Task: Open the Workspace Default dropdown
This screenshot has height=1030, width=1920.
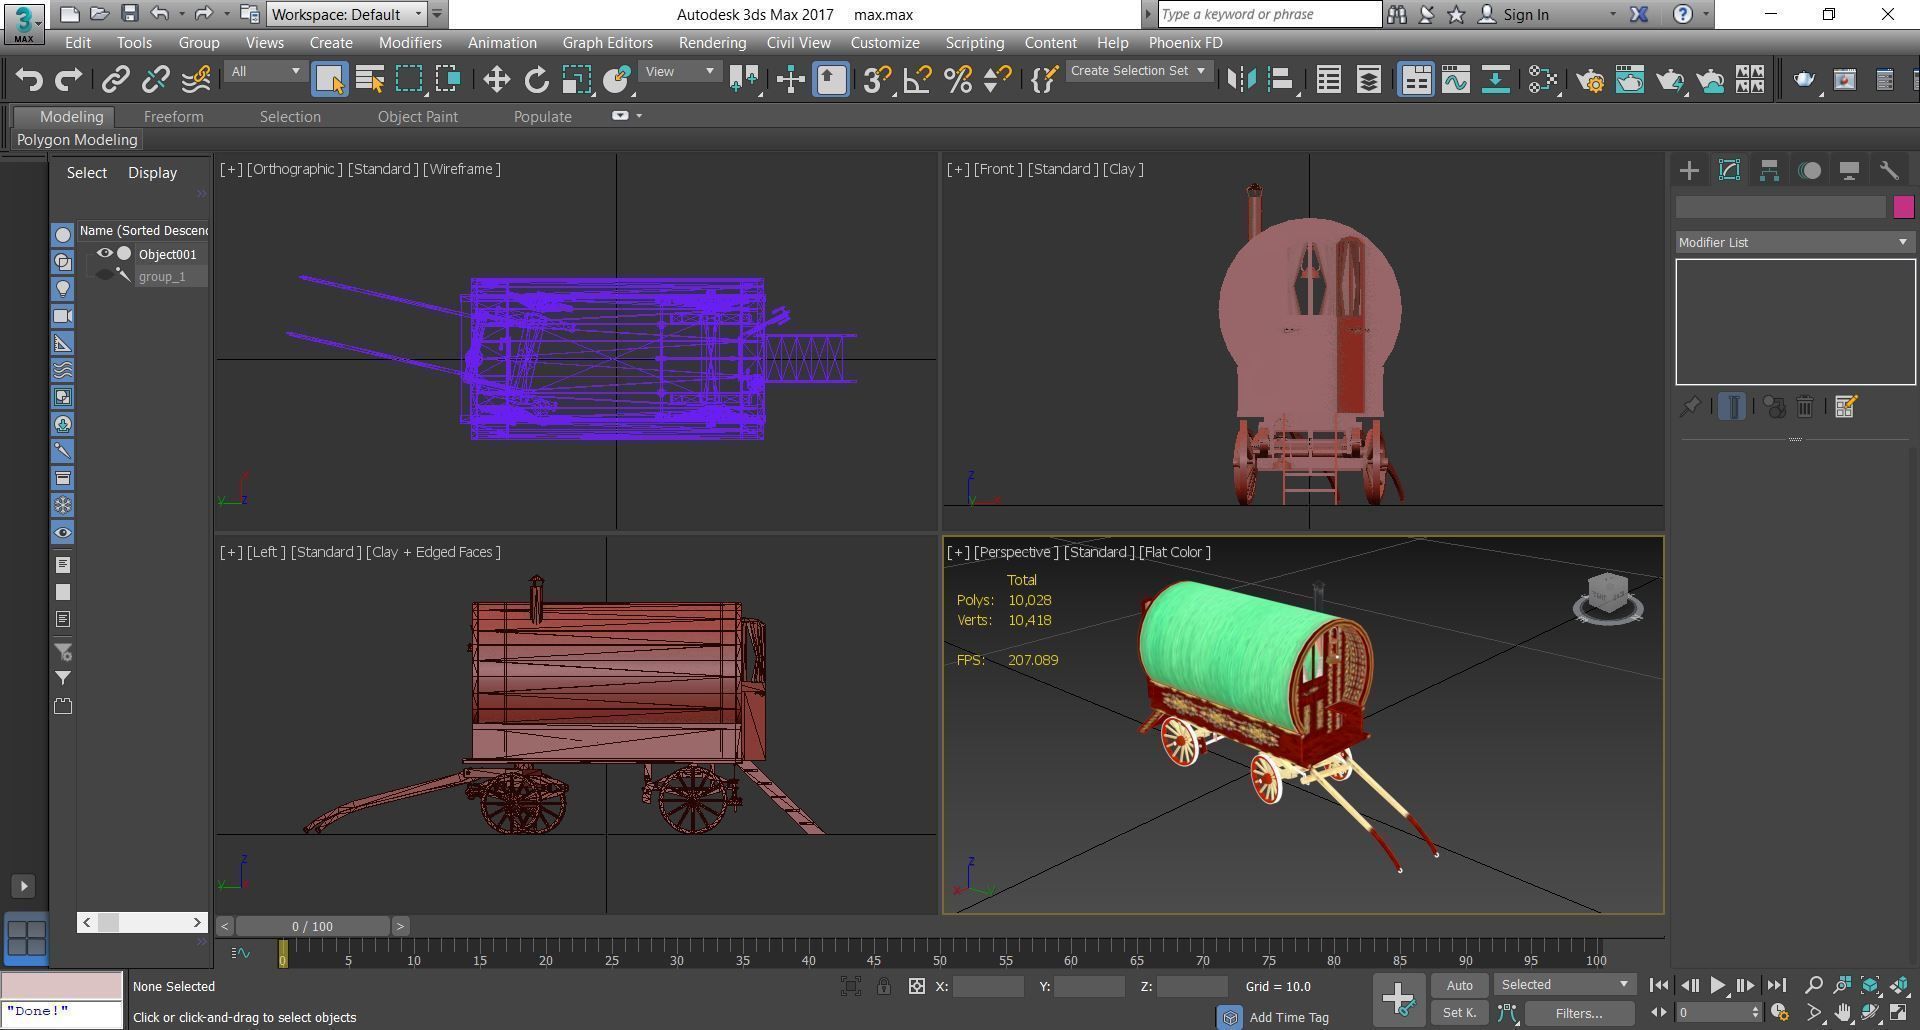Action: (x=345, y=14)
